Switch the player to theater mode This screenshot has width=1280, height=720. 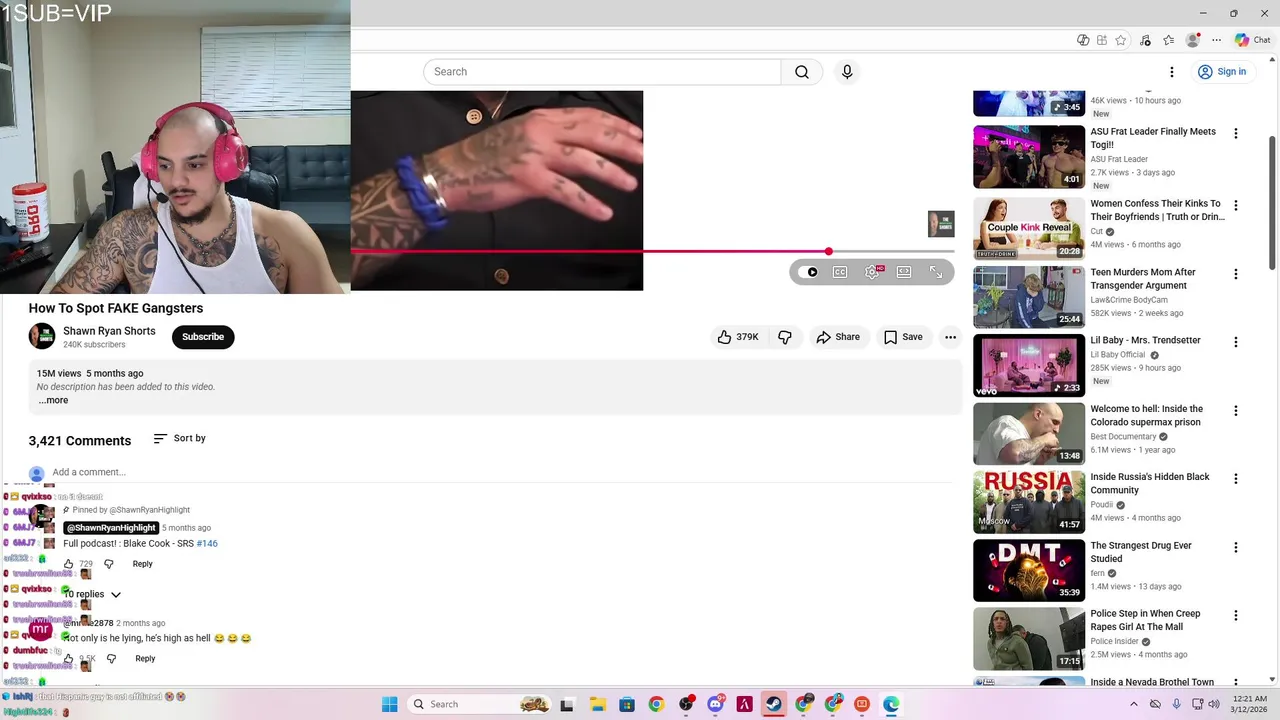(904, 272)
